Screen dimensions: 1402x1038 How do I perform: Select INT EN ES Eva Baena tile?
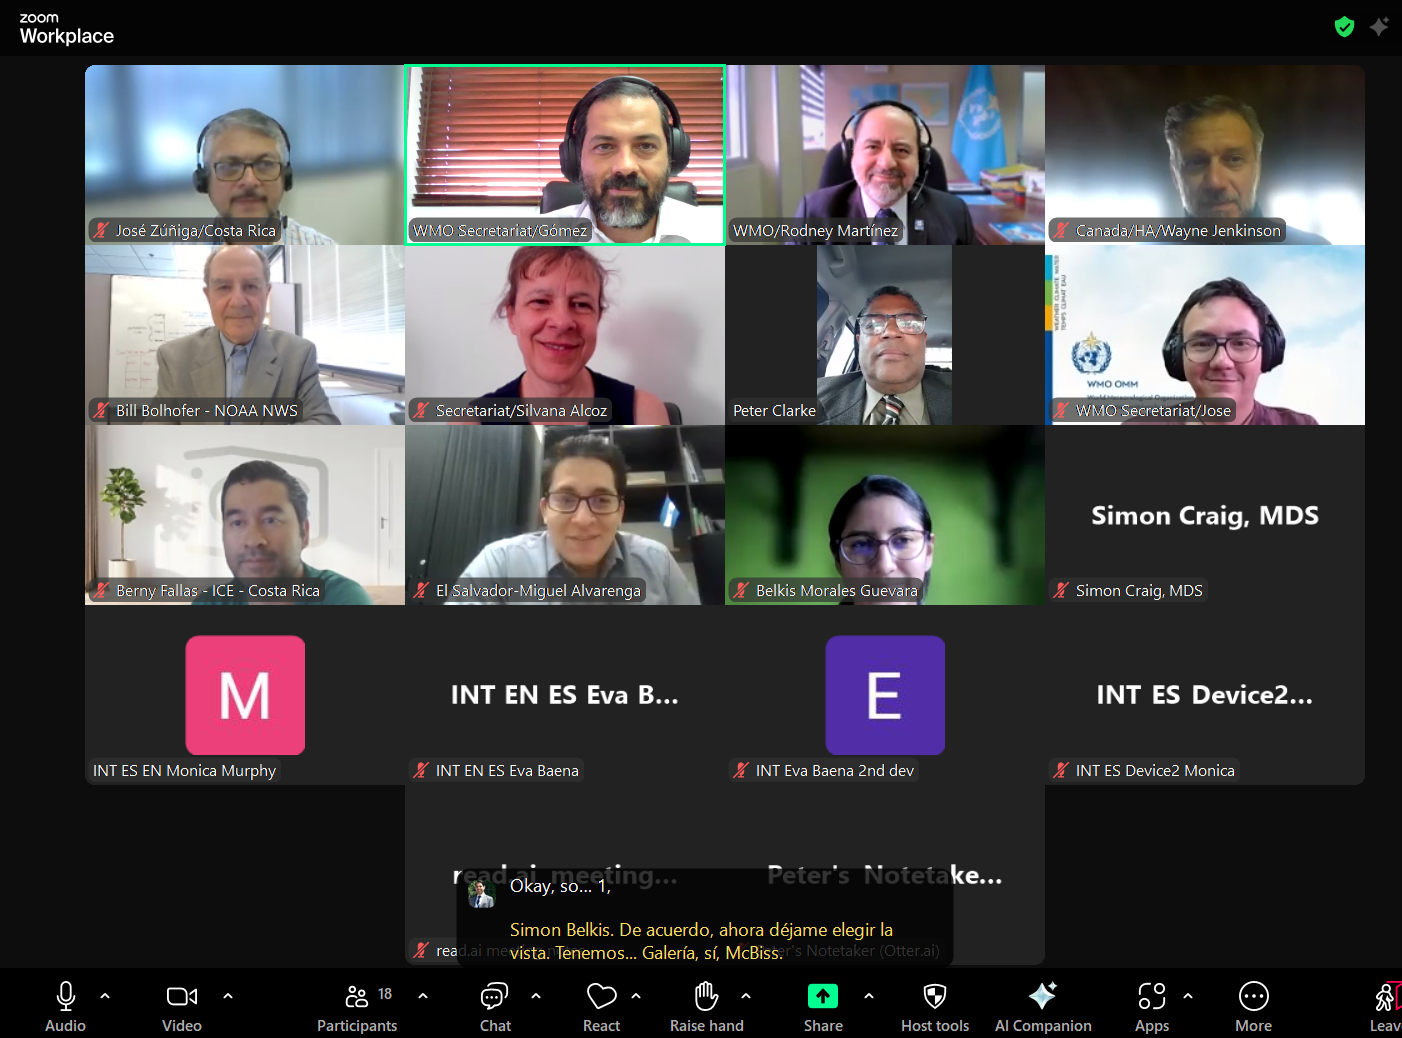click(565, 695)
